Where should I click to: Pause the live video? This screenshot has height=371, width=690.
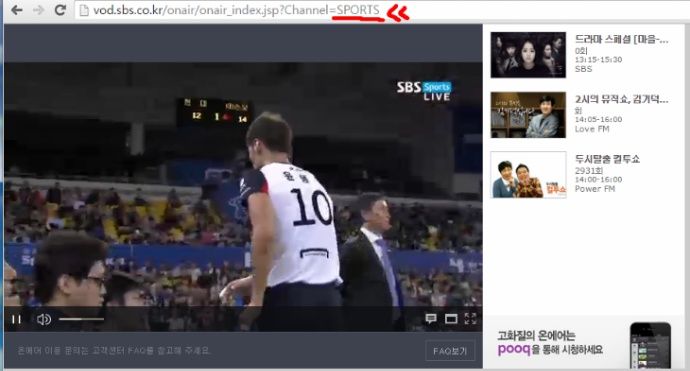click(16, 319)
